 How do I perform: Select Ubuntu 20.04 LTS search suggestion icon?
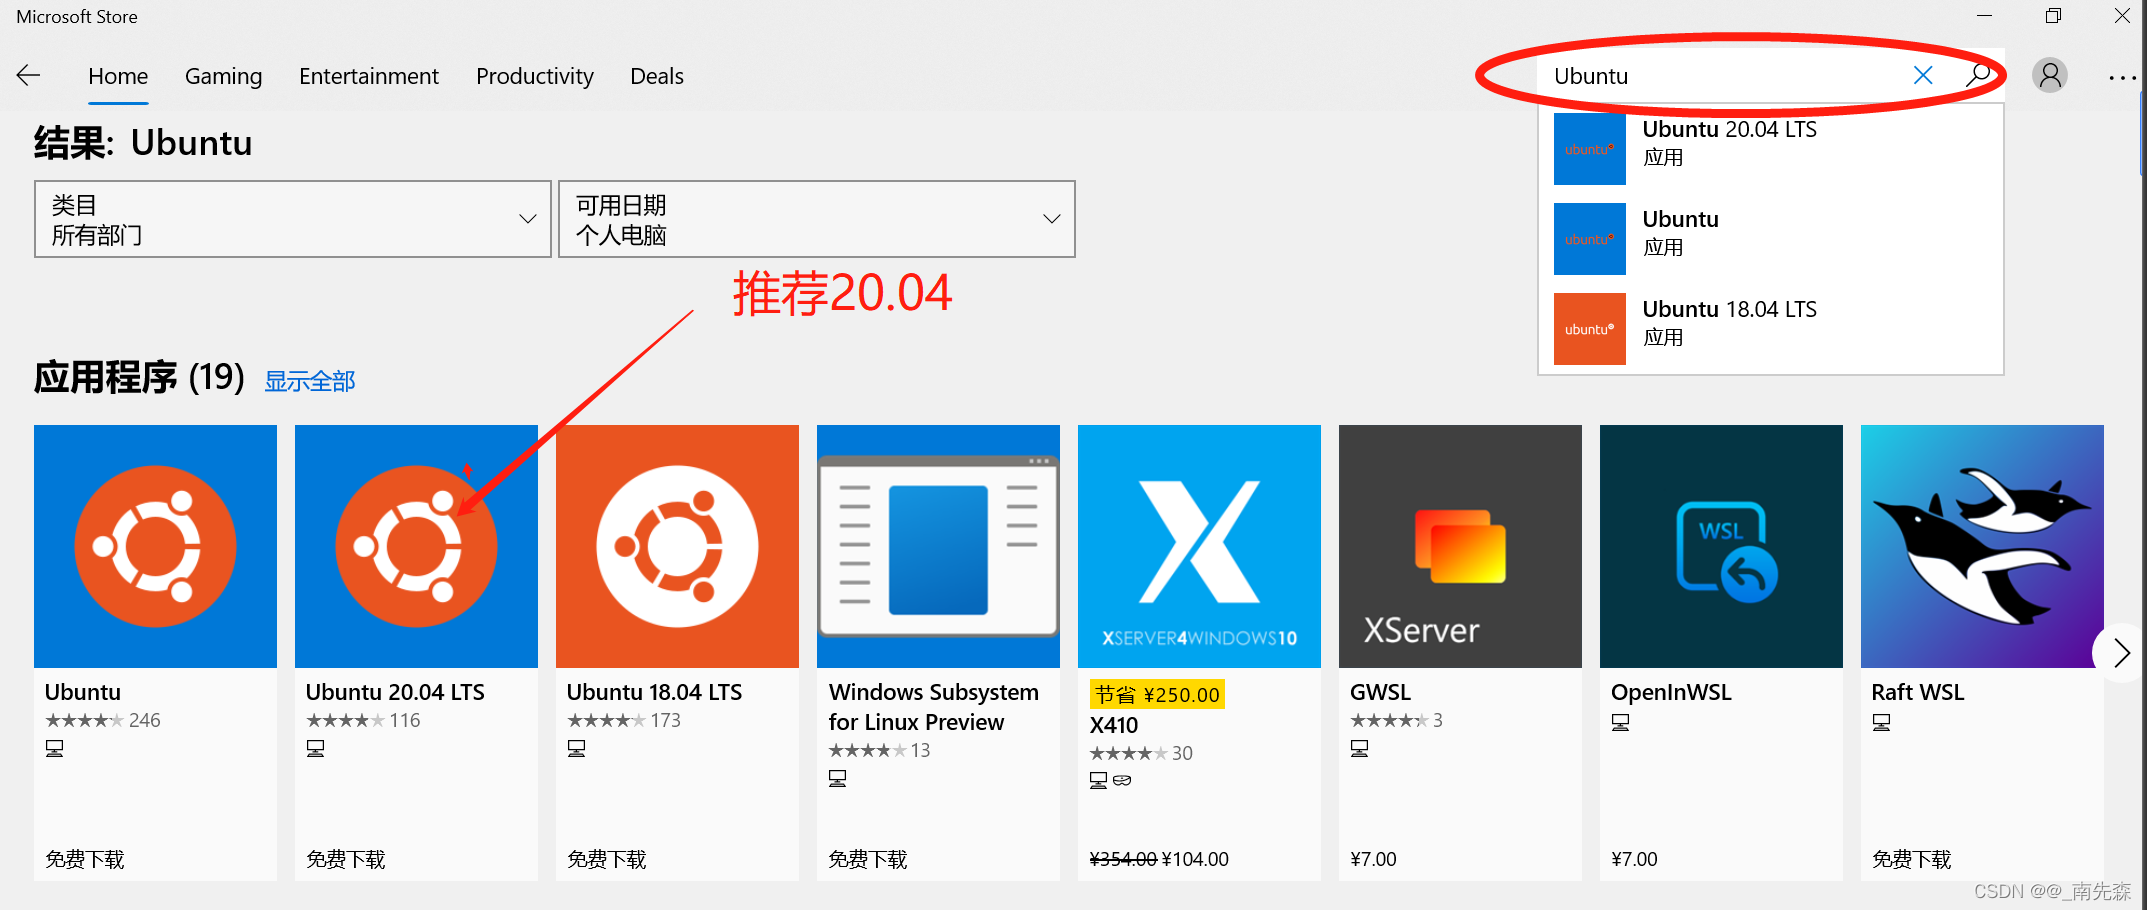1590,149
